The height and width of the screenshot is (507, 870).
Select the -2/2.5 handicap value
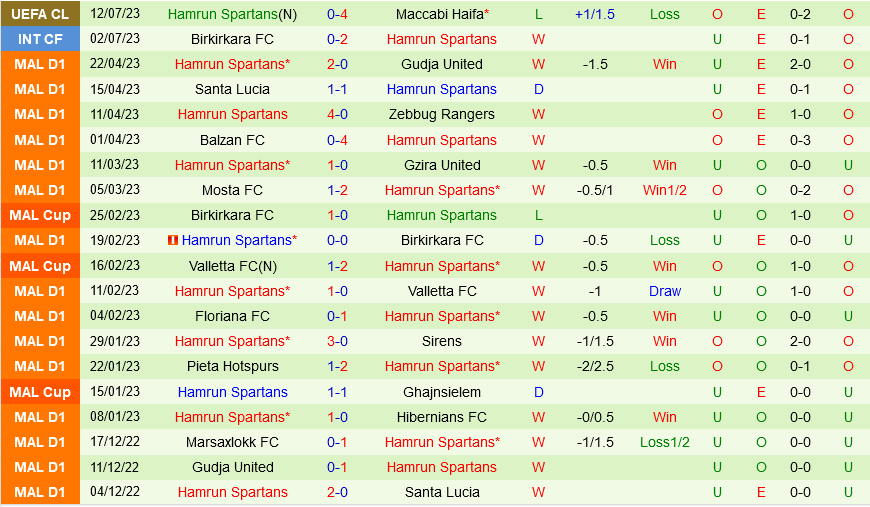coord(595,366)
